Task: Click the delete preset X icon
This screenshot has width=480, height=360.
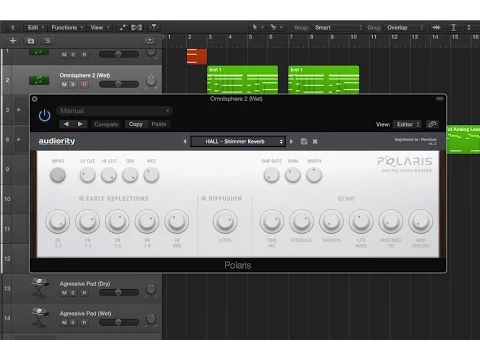Action: pyautogui.click(x=315, y=141)
